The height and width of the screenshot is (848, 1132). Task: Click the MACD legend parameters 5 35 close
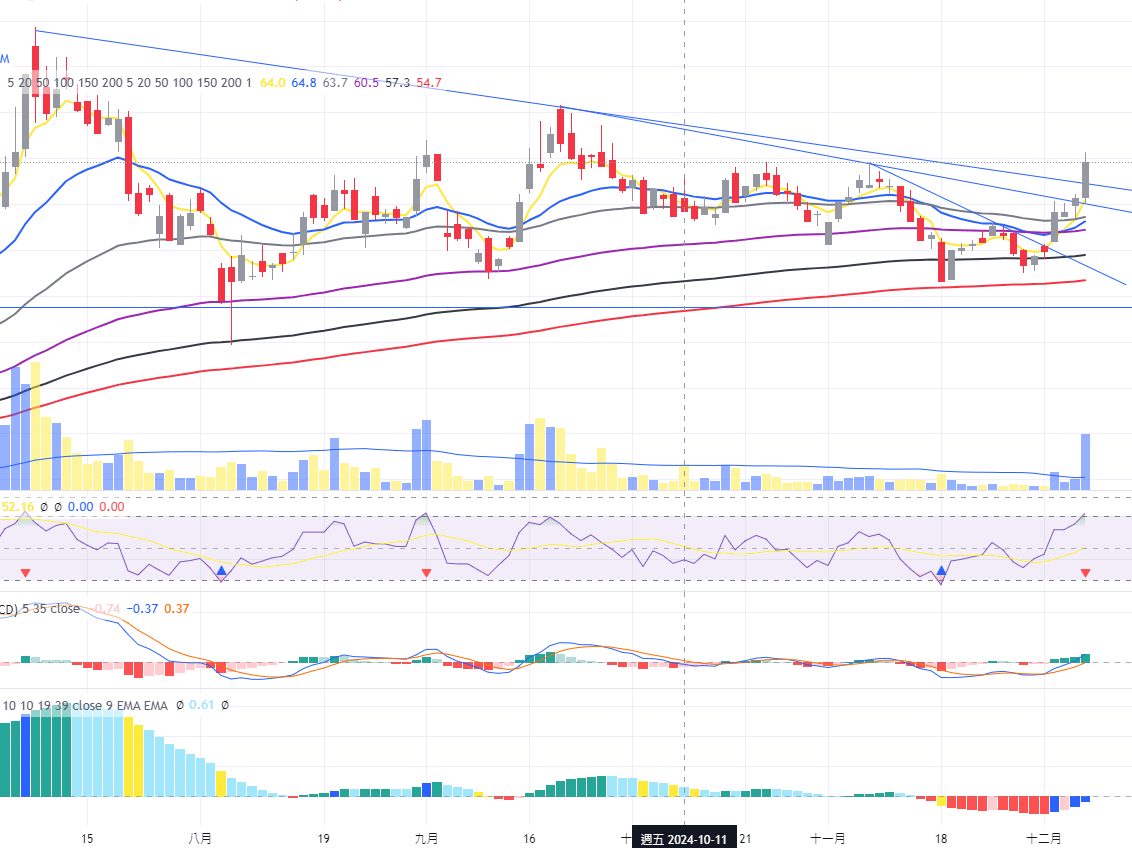tap(51, 608)
